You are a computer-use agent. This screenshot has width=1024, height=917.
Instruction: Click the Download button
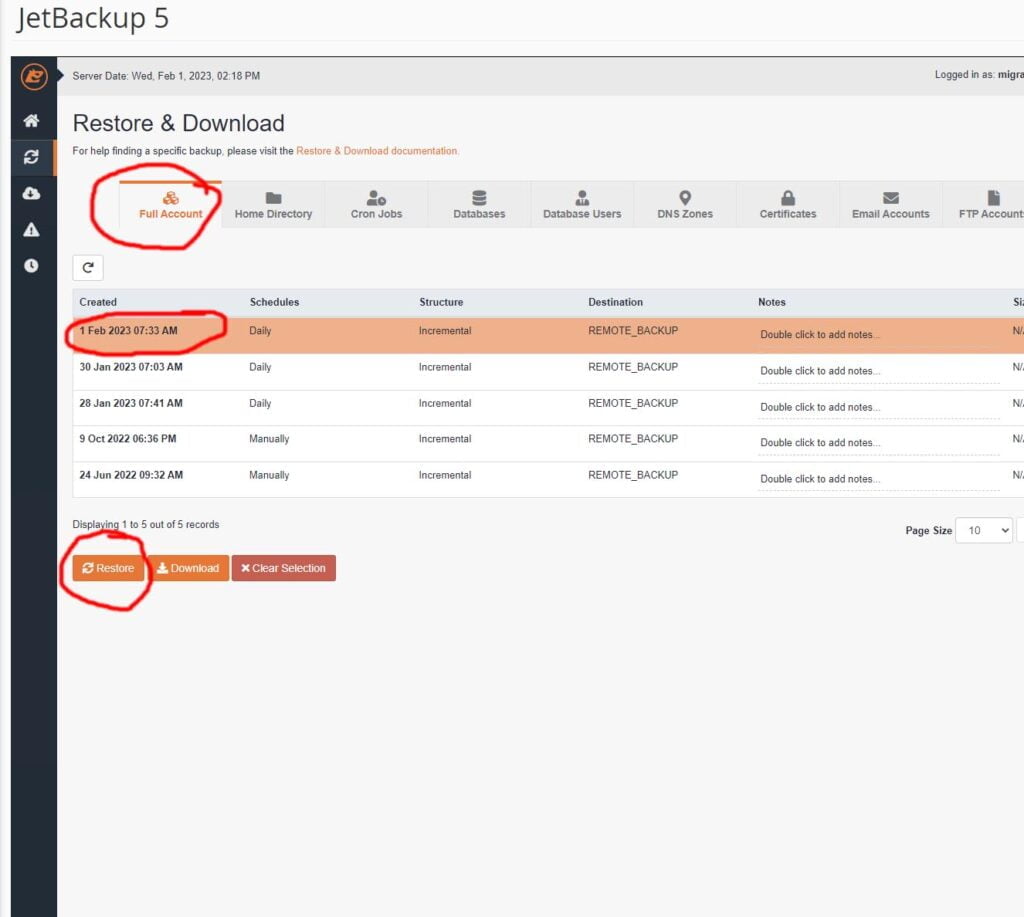(188, 568)
